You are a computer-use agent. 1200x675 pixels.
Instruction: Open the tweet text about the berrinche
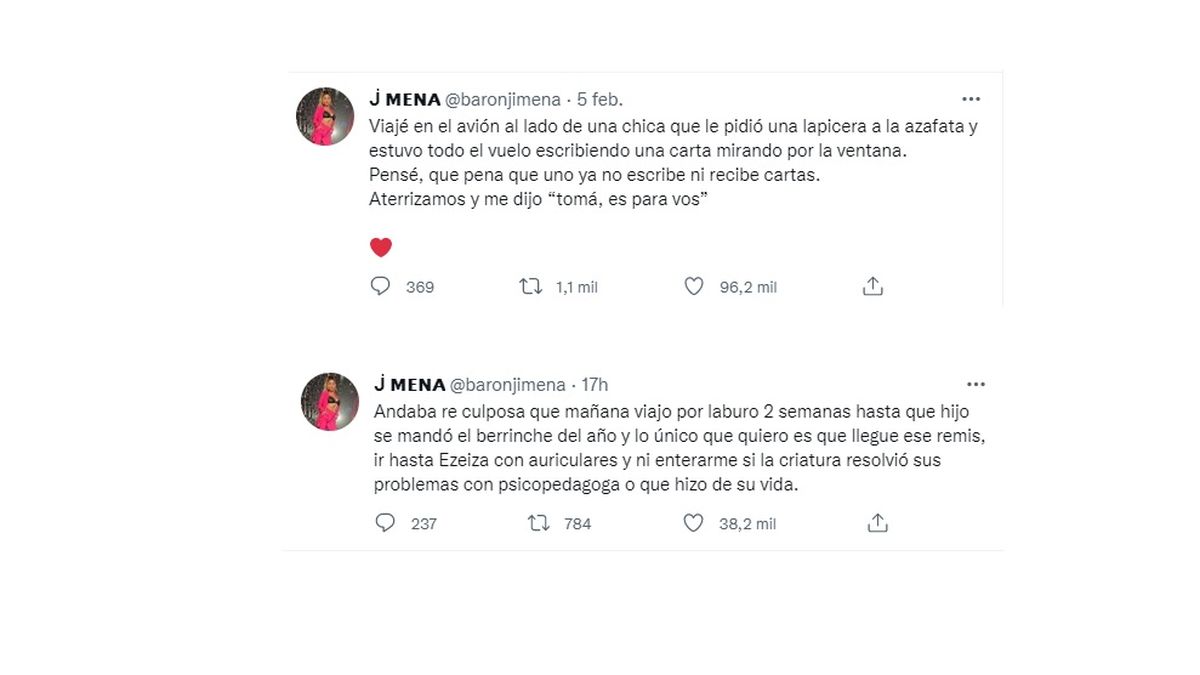(x=670, y=447)
